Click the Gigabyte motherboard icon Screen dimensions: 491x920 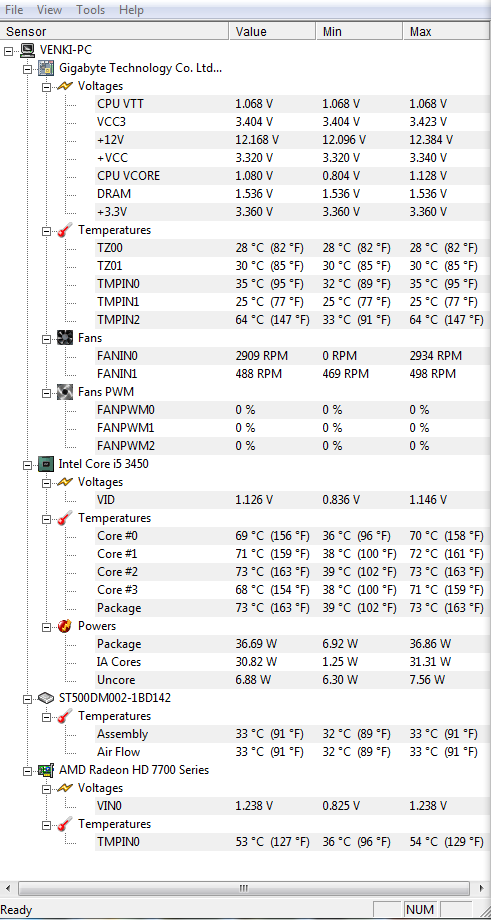coord(46,69)
